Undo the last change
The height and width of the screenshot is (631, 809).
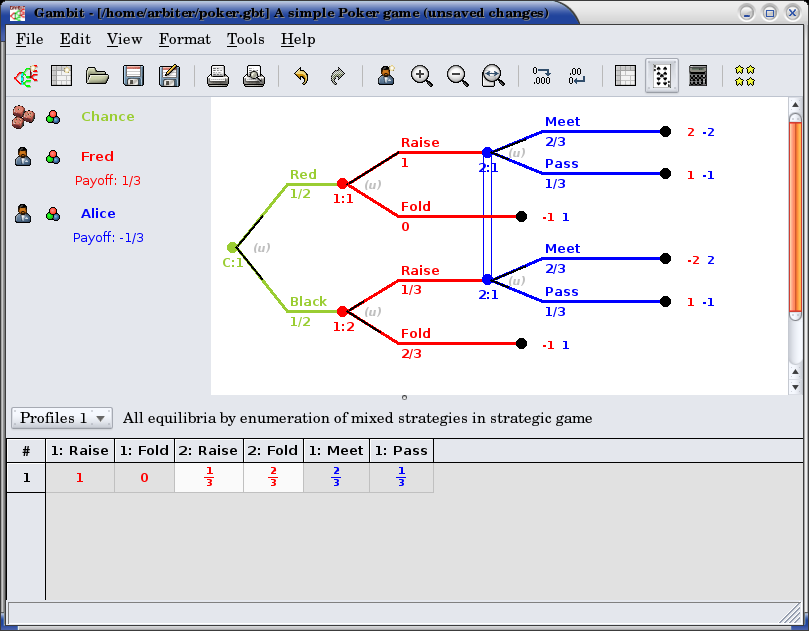click(301, 76)
